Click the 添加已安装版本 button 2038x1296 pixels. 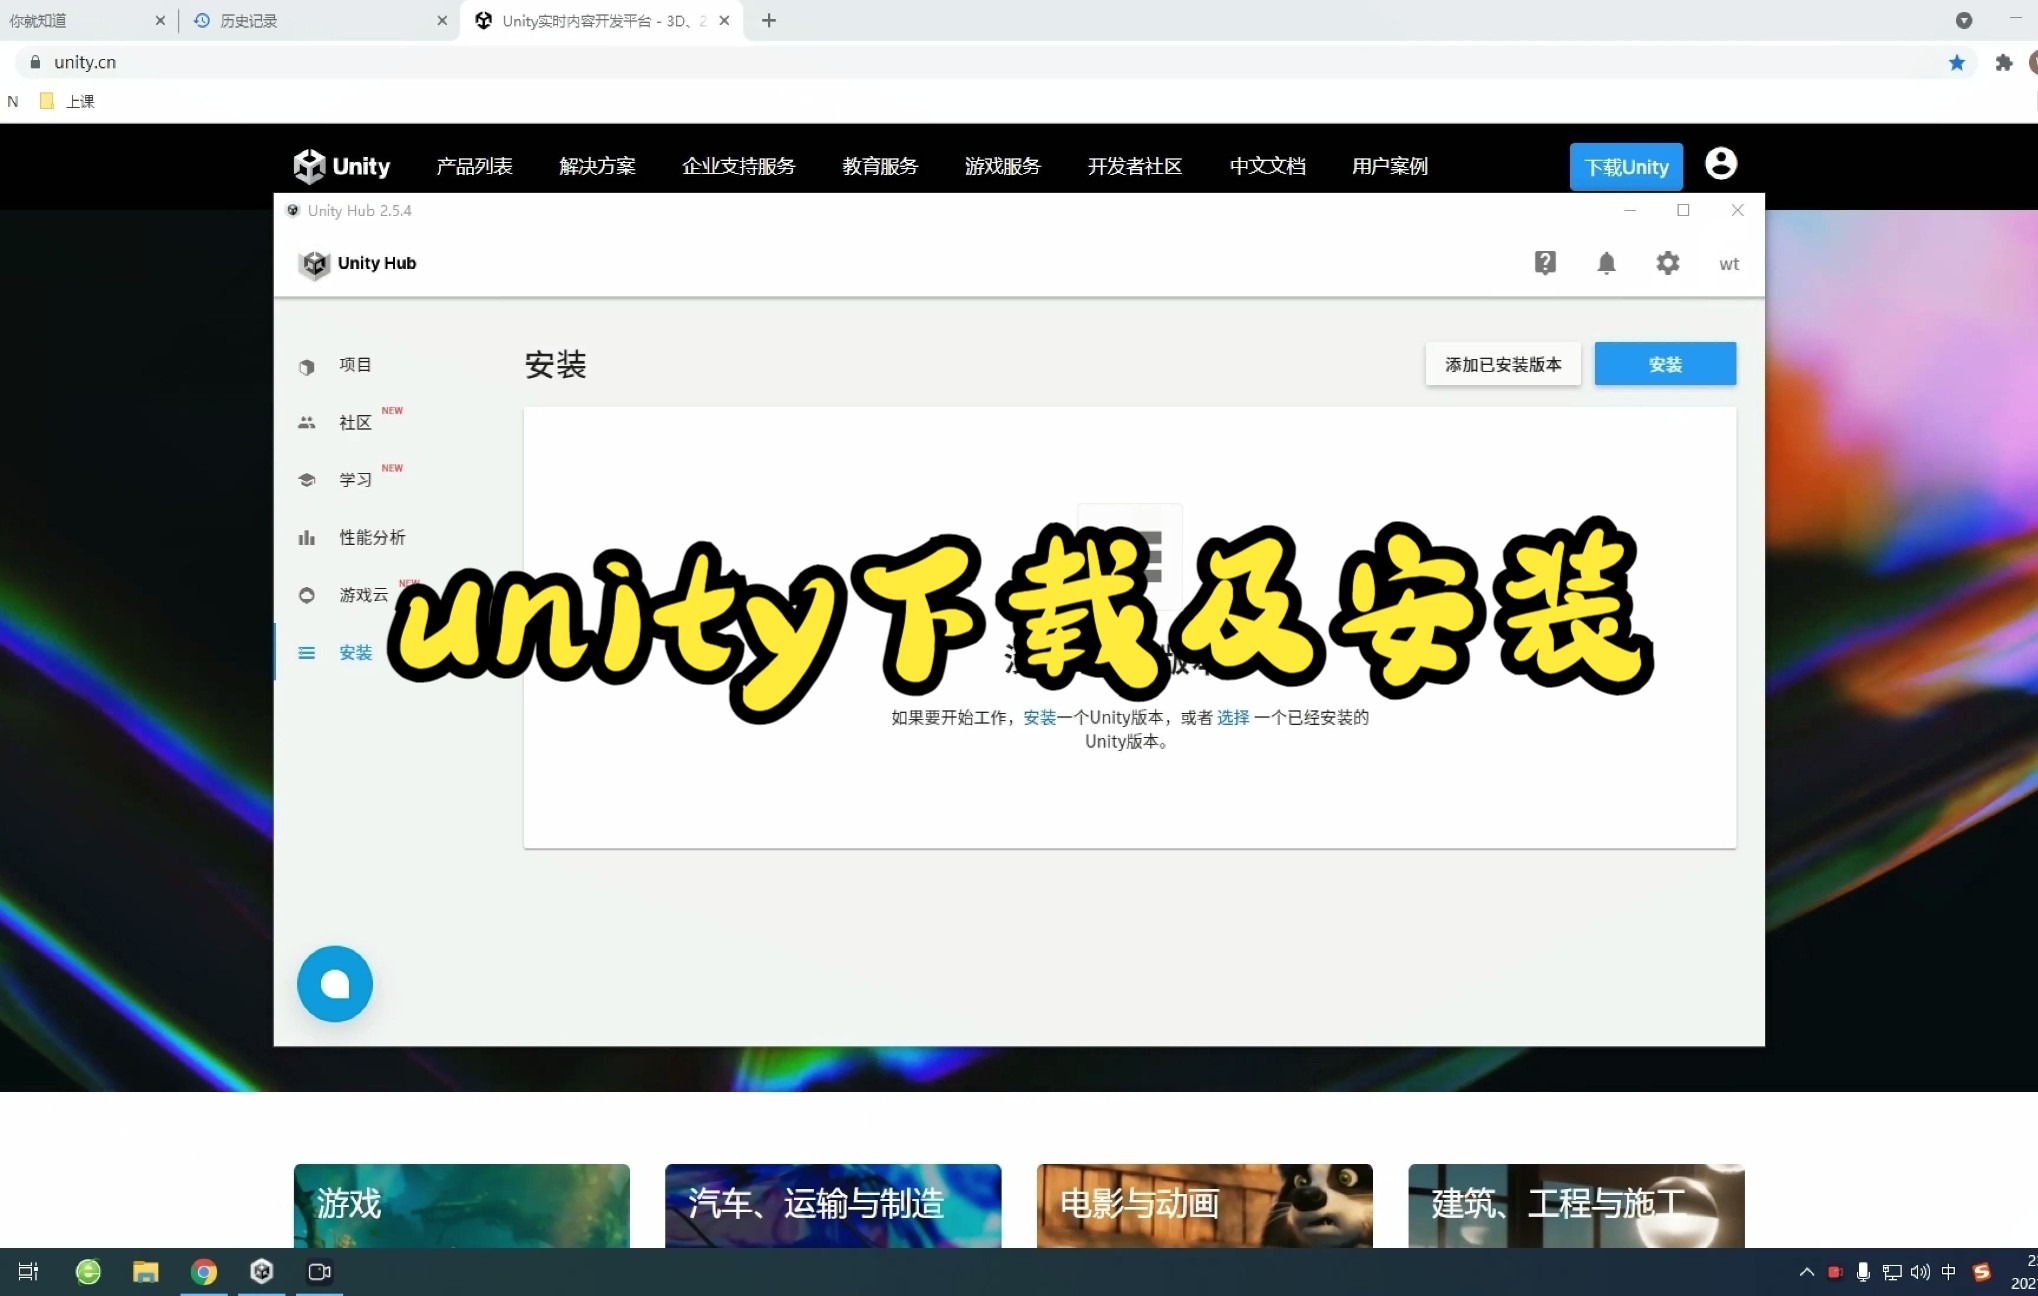(1503, 364)
